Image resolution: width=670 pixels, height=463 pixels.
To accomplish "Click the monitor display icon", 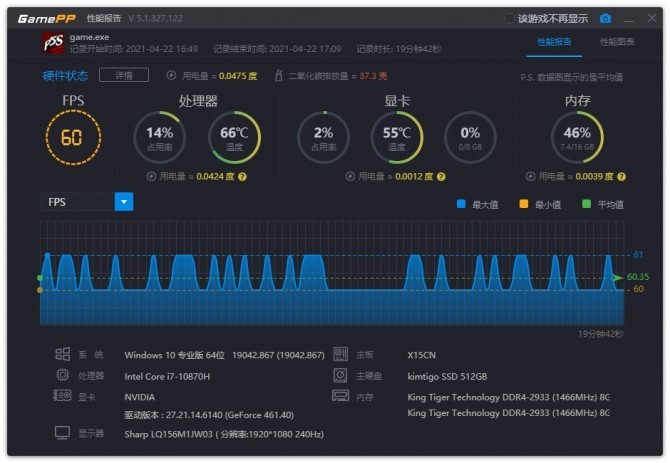I will pos(62,433).
